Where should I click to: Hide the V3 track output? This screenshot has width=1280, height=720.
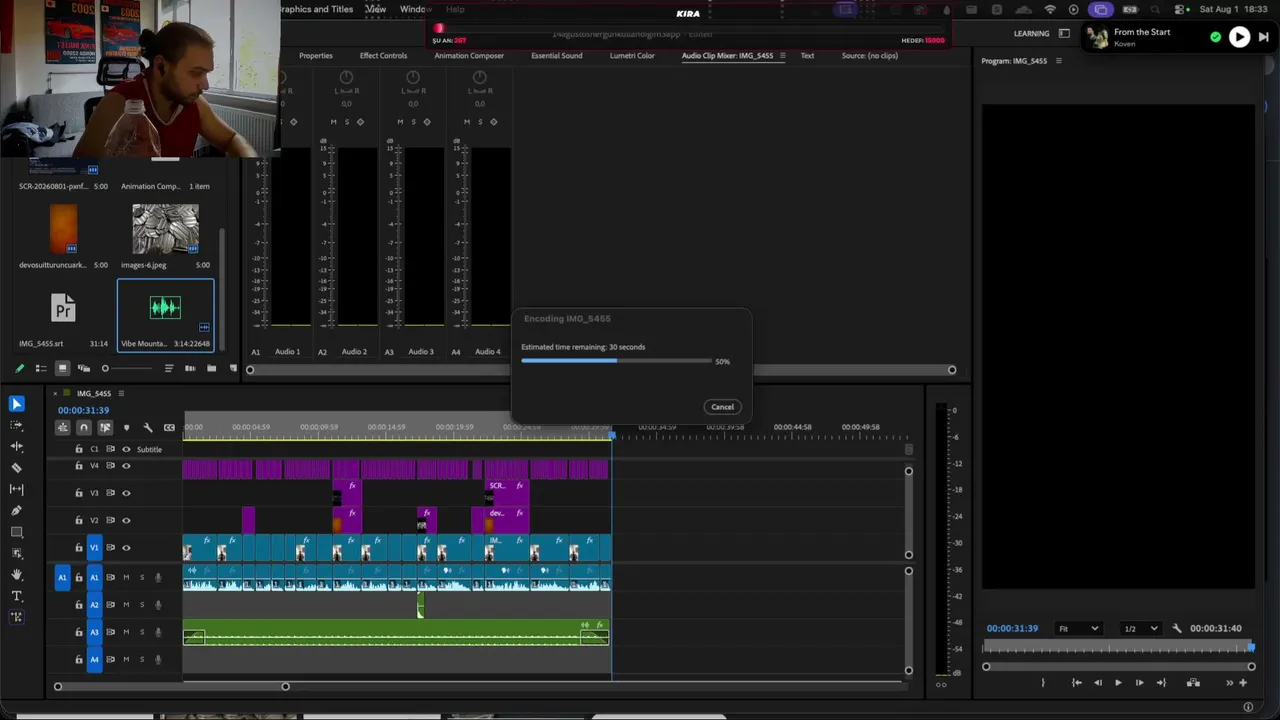(x=126, y=493)
